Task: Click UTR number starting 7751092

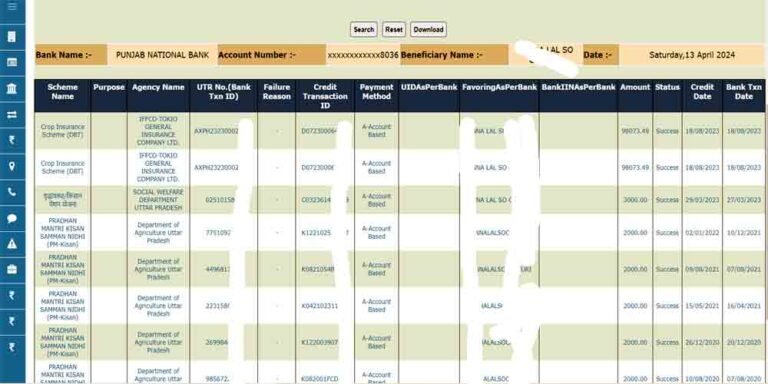Action: [218, 233]
